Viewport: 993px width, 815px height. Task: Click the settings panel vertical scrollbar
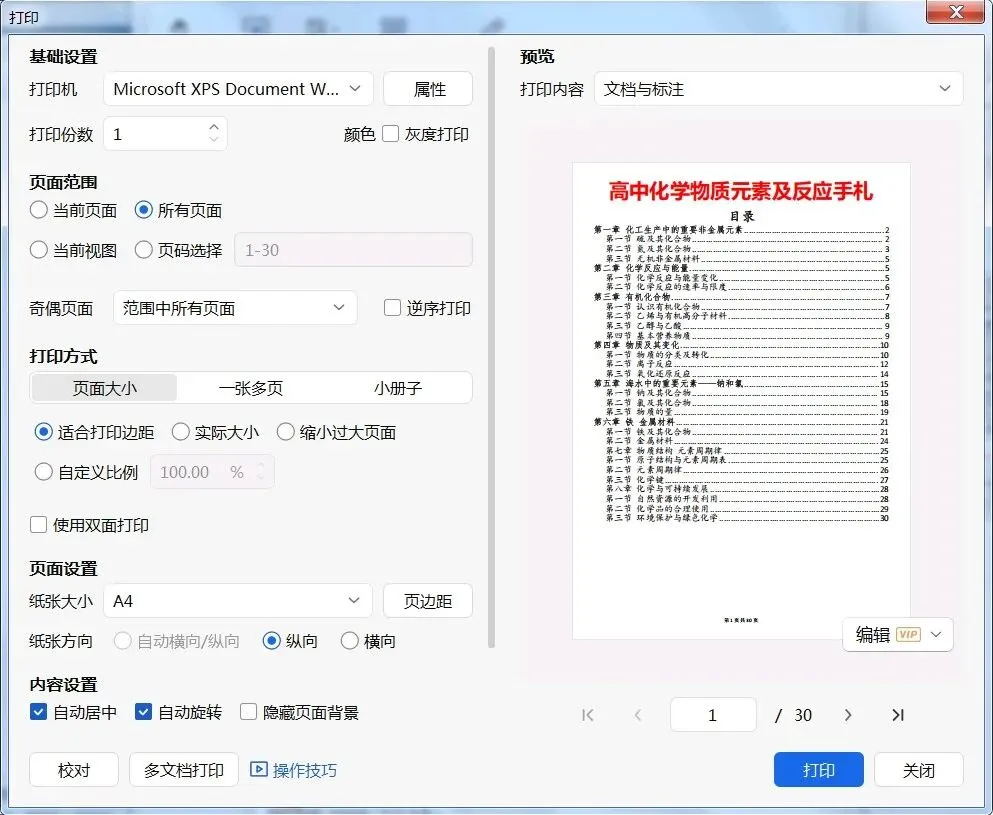(x=491, y=347)
